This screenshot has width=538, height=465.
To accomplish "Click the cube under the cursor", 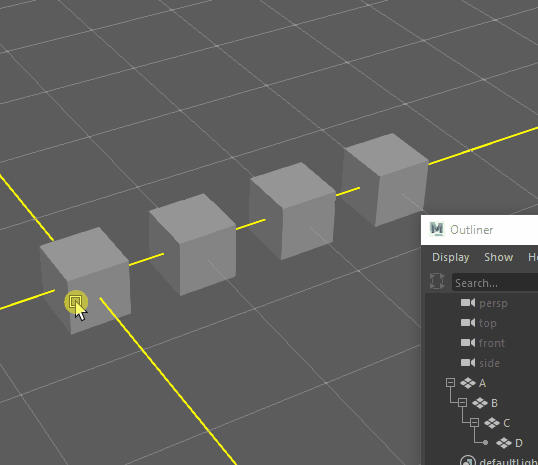I will pos(86,280).
